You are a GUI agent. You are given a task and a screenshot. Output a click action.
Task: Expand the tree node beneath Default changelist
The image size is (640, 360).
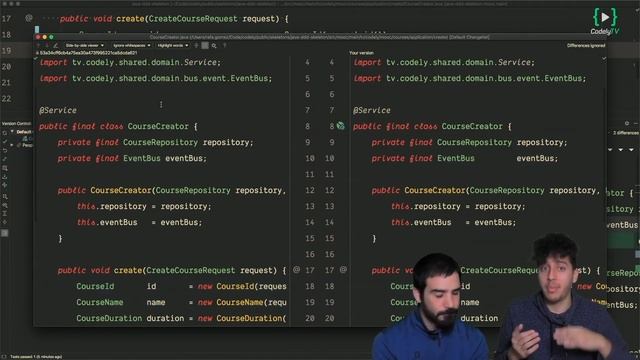click(12, 145)
